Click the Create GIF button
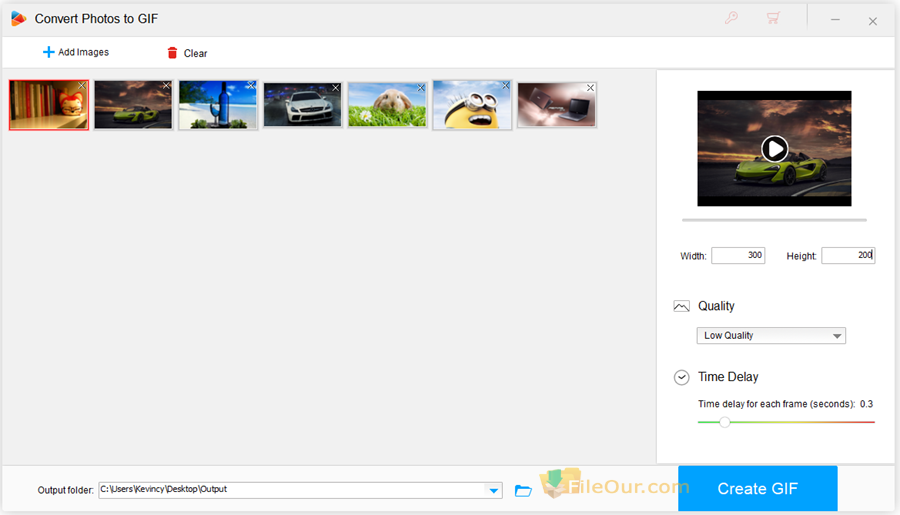Viewport: 900px width, 515px height. [x=758, y=489]
